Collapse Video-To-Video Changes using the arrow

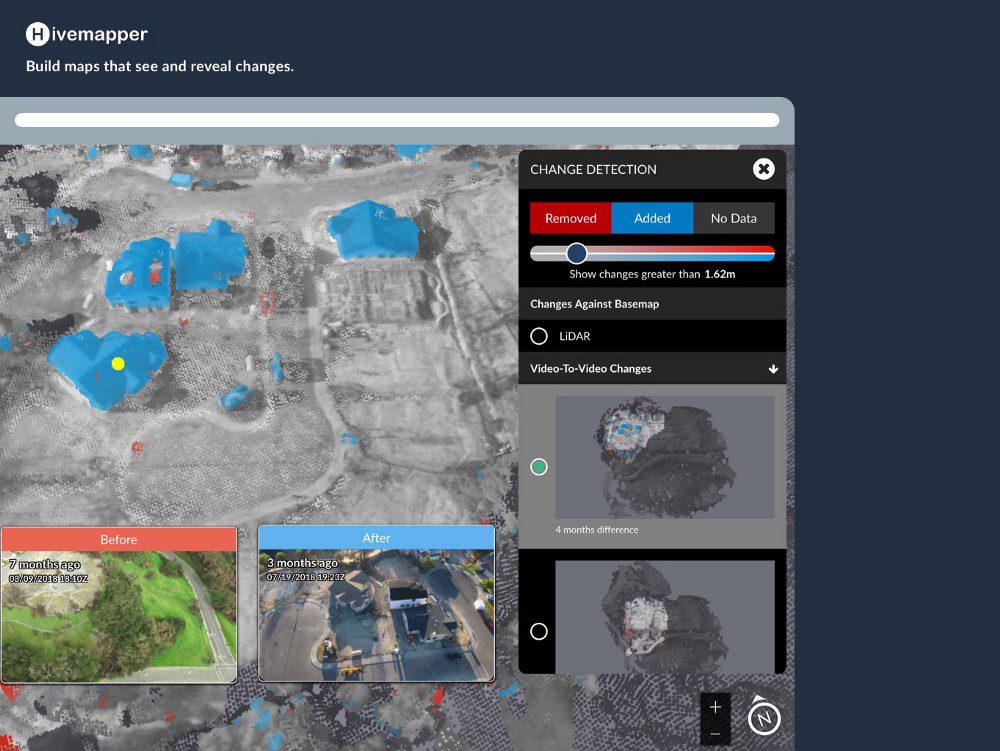pos(773,369)
